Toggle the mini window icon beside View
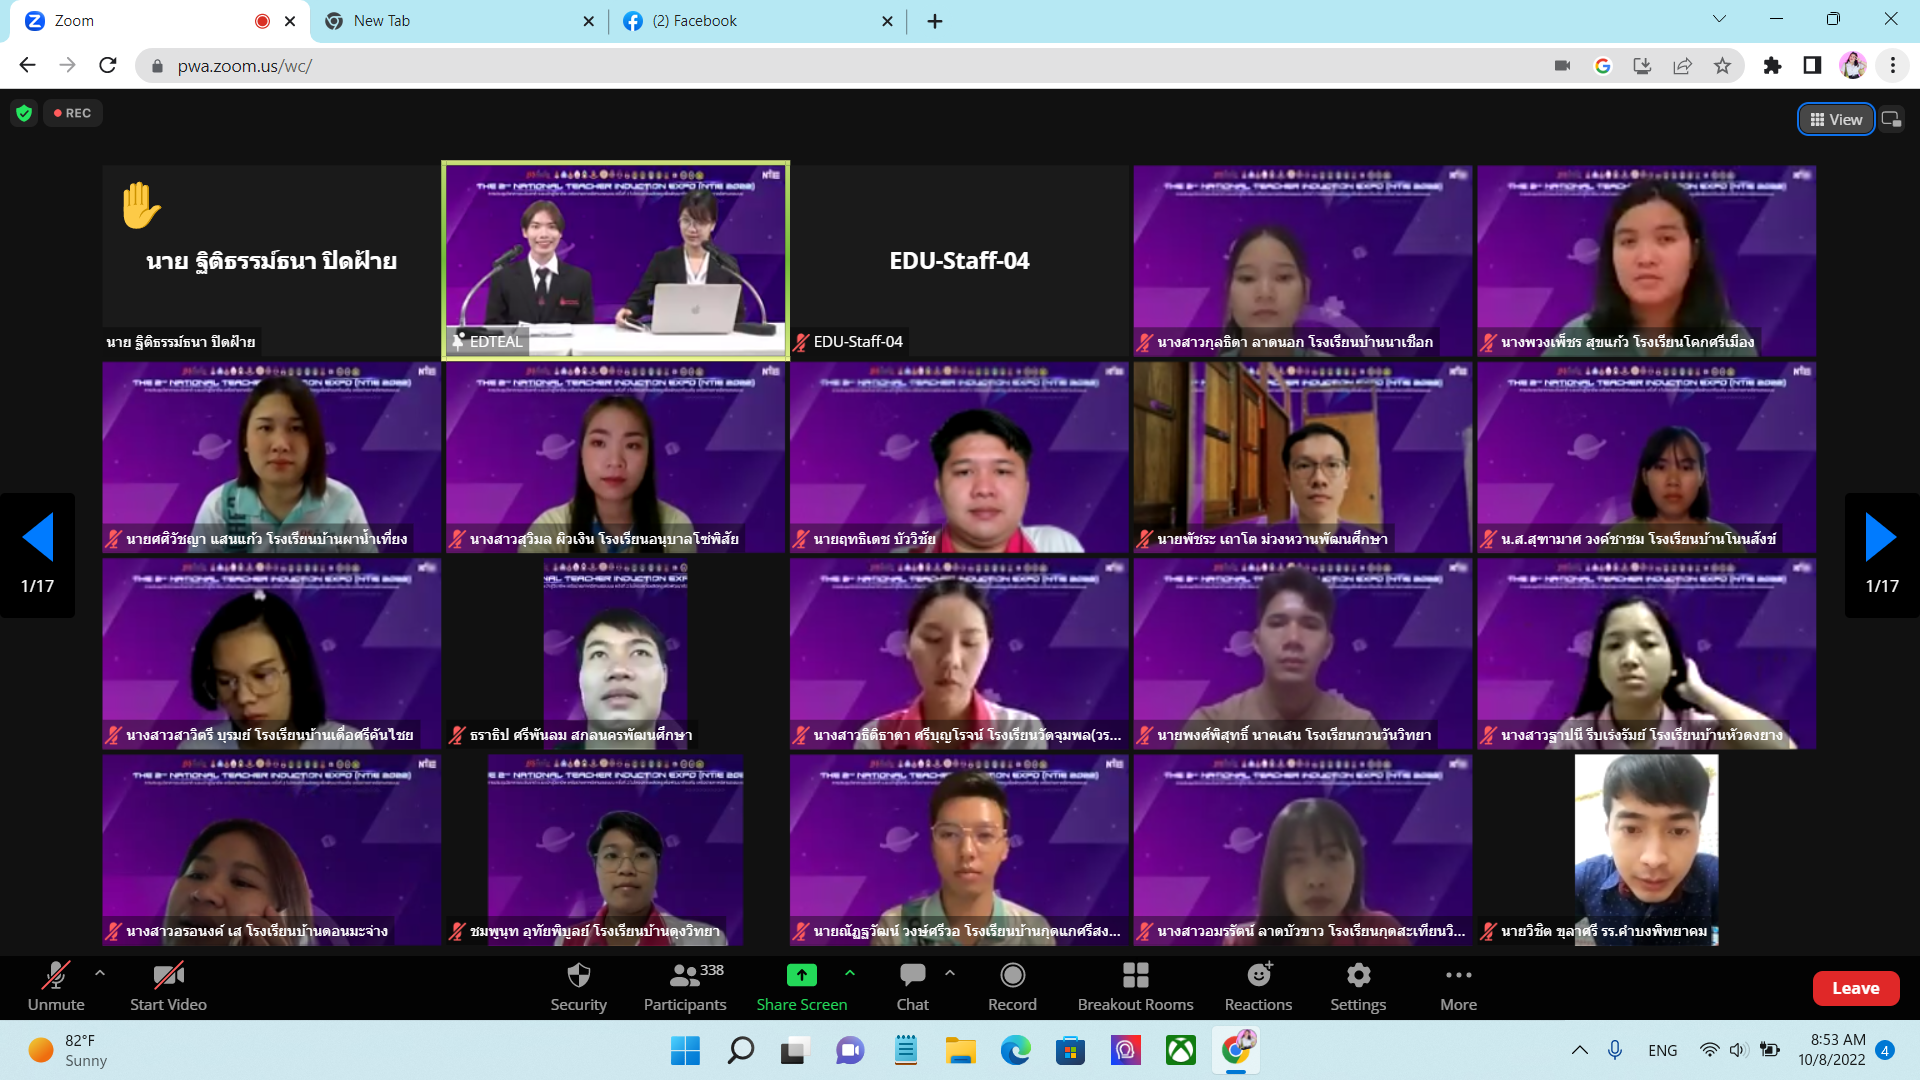The width and height of the screenshot is (1920, 1080). (1891, 120)
